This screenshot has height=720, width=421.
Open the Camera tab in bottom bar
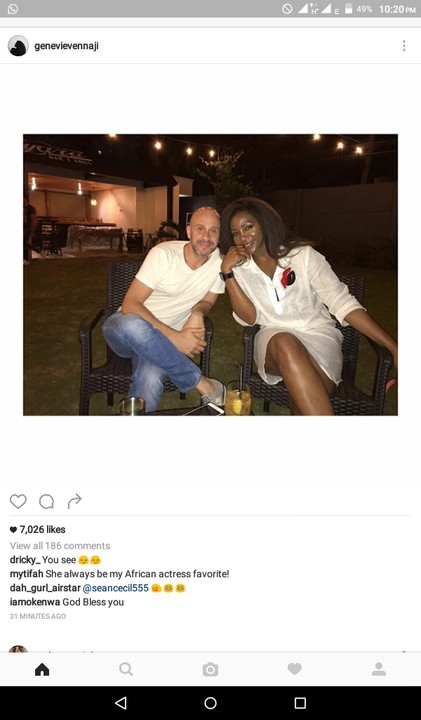coord(210,669)
